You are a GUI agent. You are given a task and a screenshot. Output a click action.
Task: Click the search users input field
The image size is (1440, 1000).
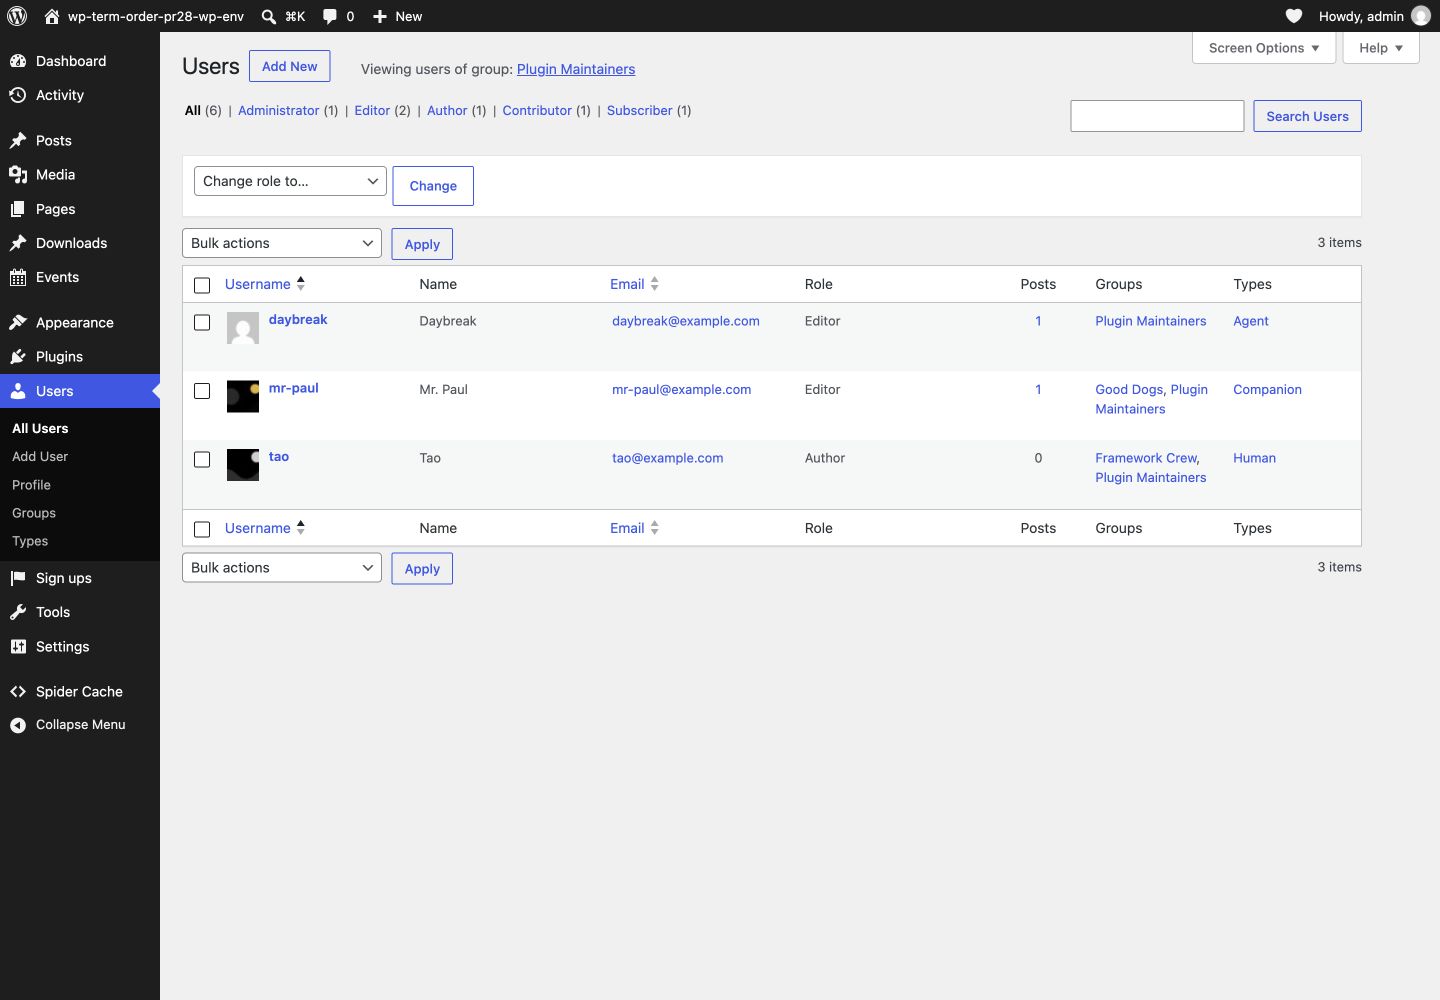tap(1157, 116)
